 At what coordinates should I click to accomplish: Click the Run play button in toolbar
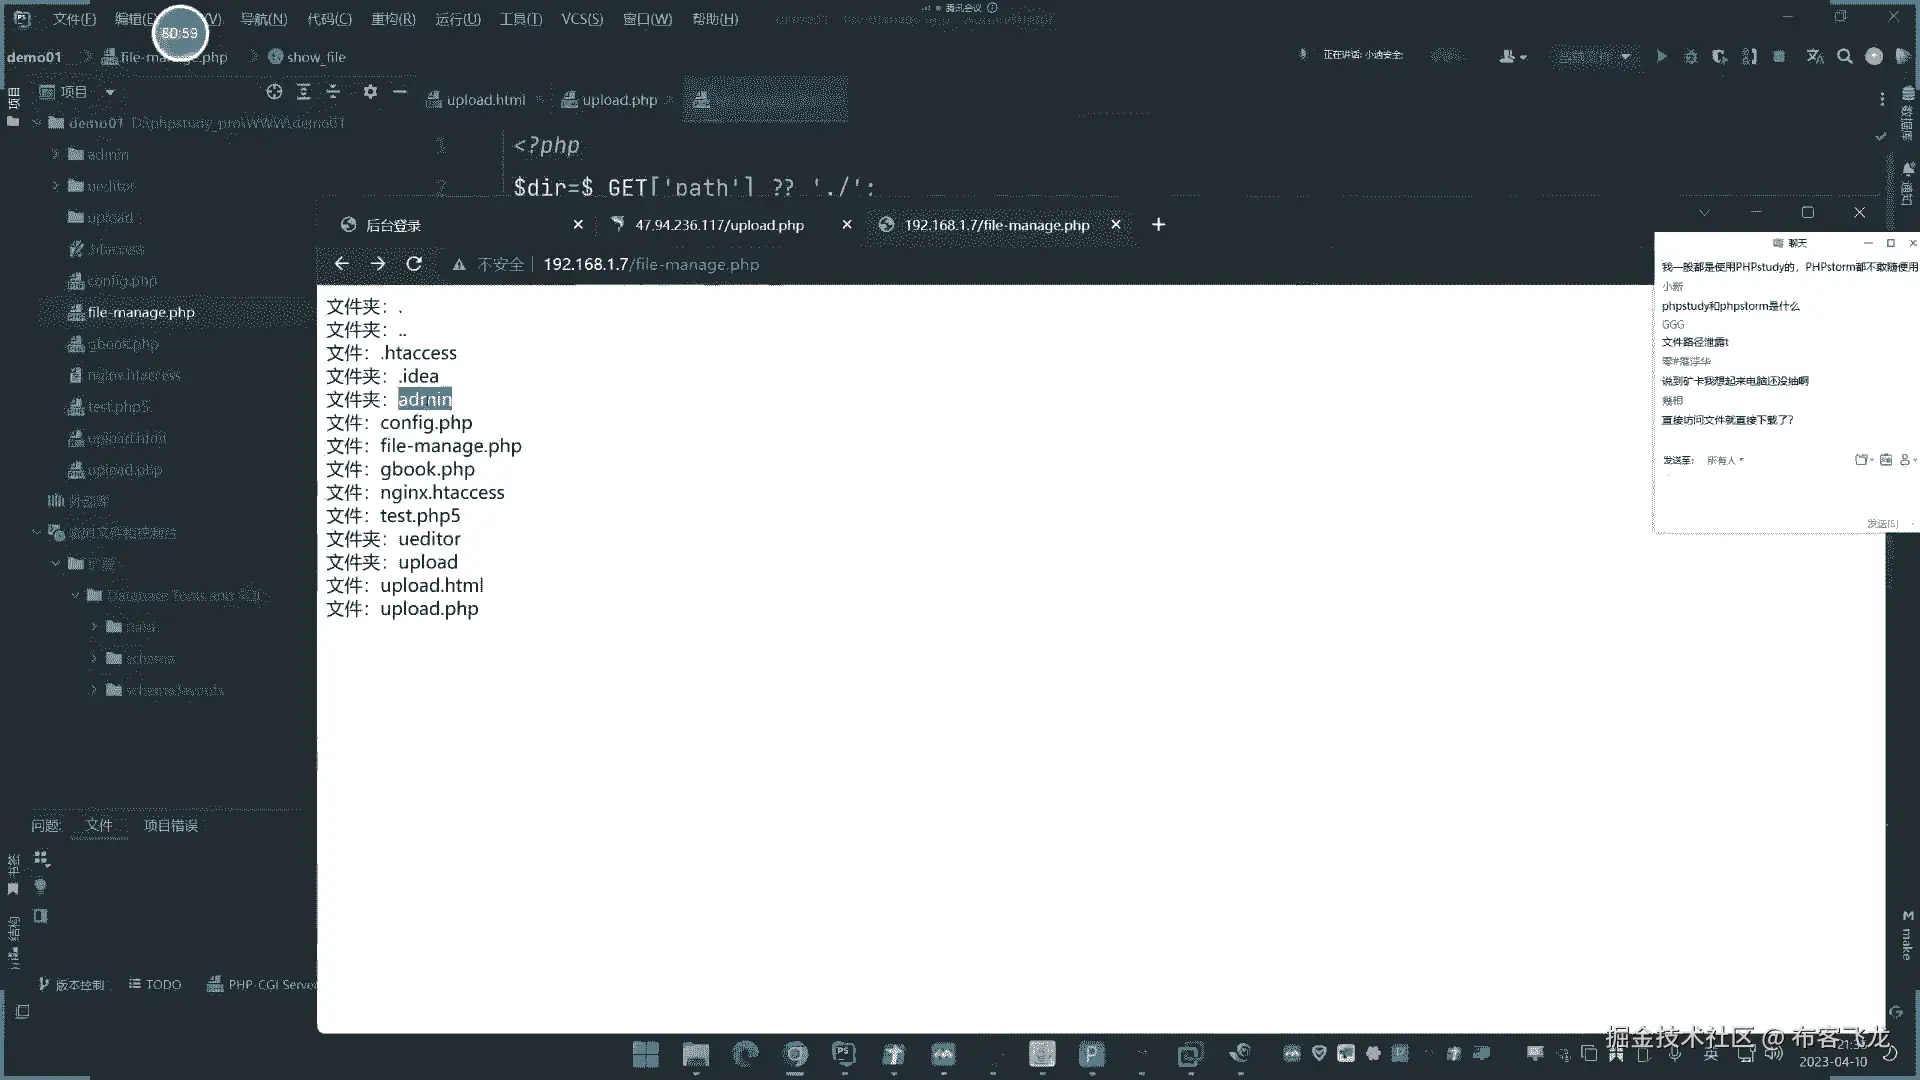1661,57
